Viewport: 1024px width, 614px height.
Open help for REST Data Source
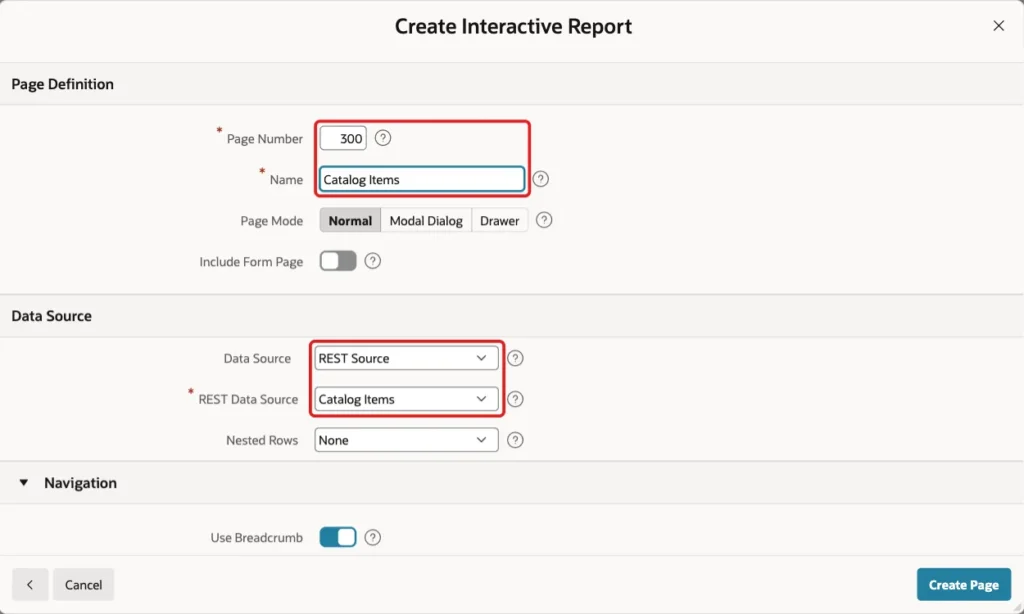tap(515, 399)
